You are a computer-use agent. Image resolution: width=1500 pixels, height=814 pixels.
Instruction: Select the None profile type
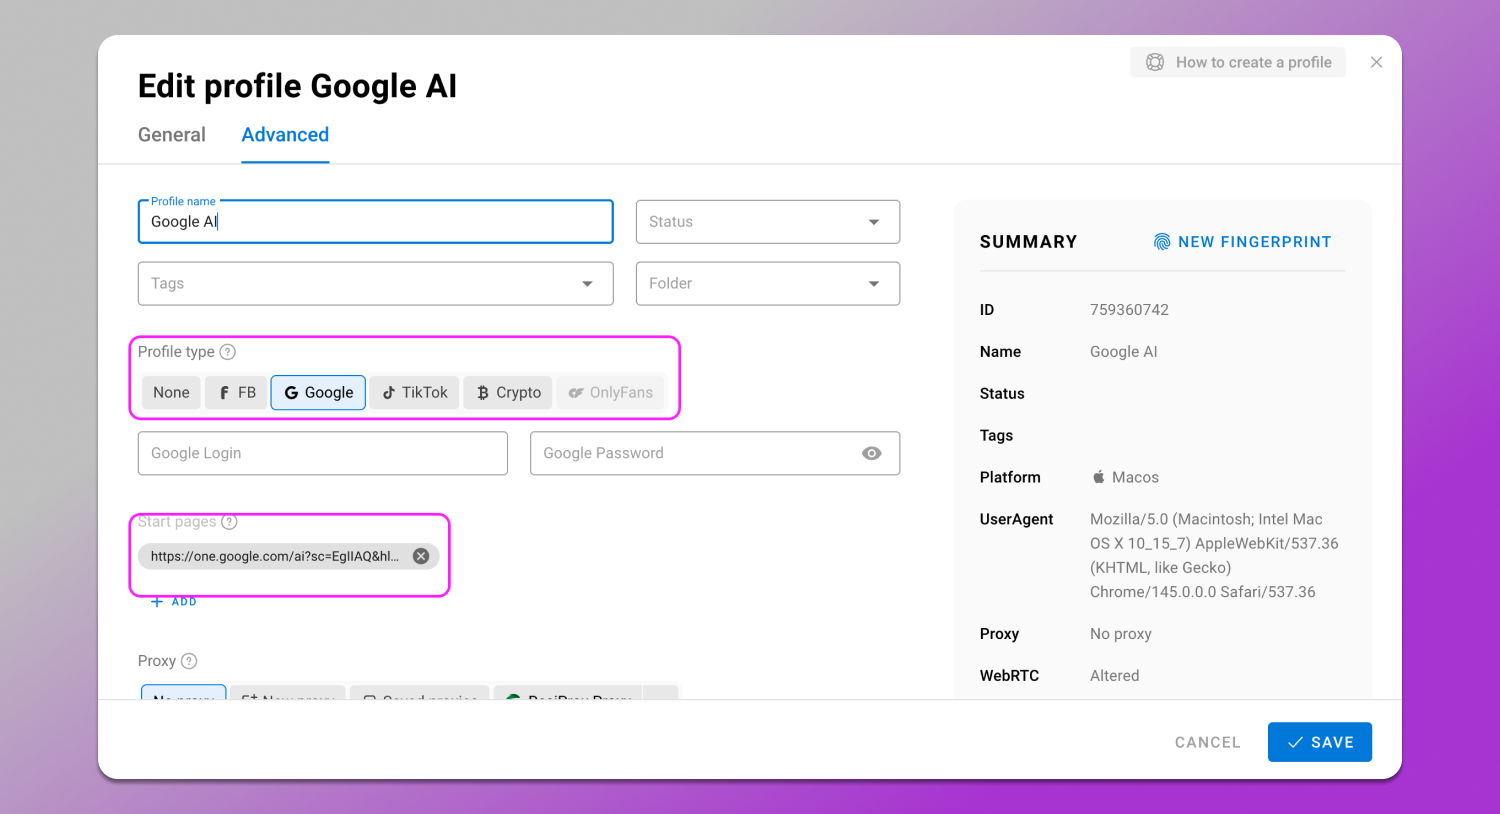click(x=171, y=393)
